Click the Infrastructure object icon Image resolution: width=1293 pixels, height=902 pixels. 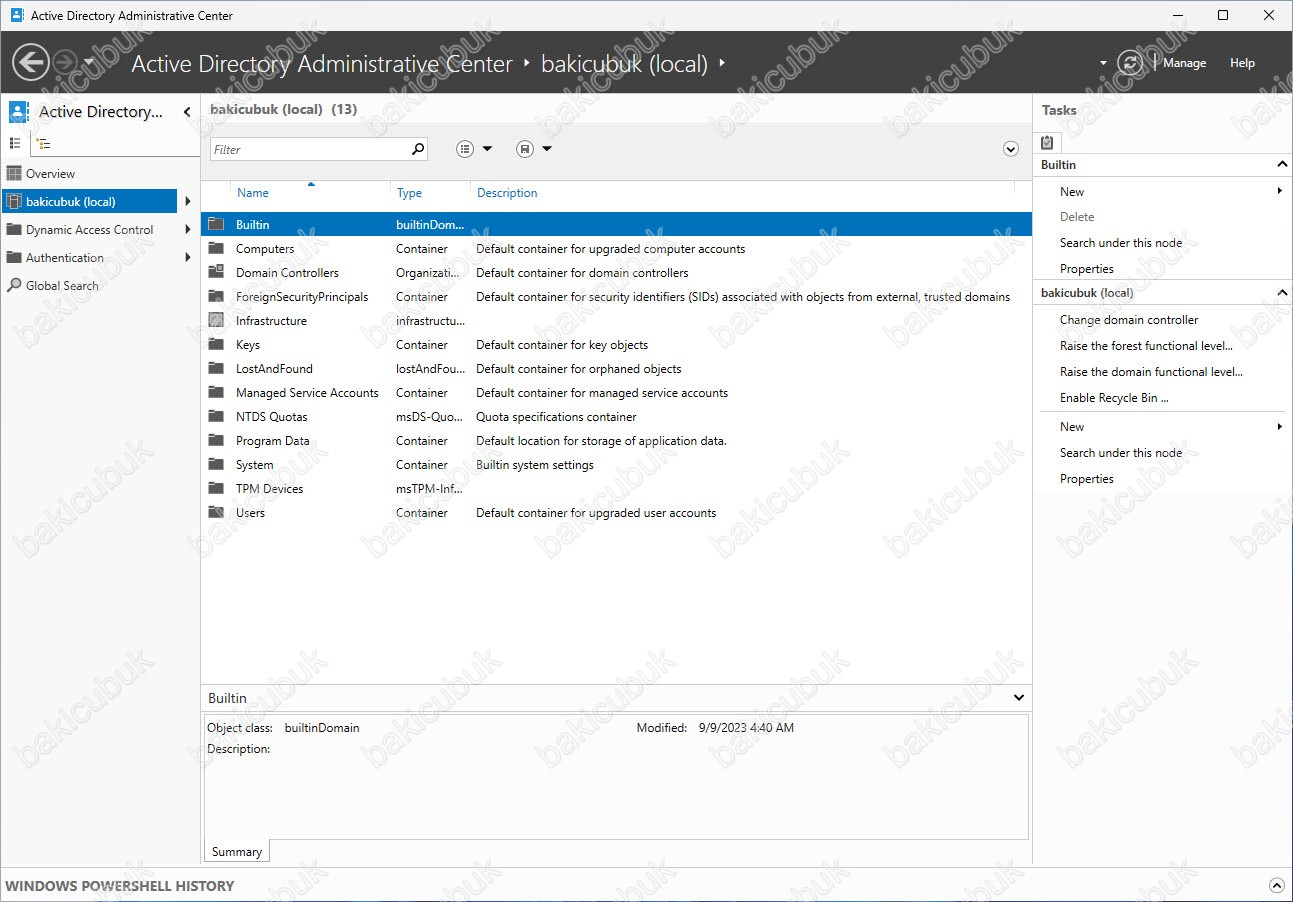tap(216, 321)
